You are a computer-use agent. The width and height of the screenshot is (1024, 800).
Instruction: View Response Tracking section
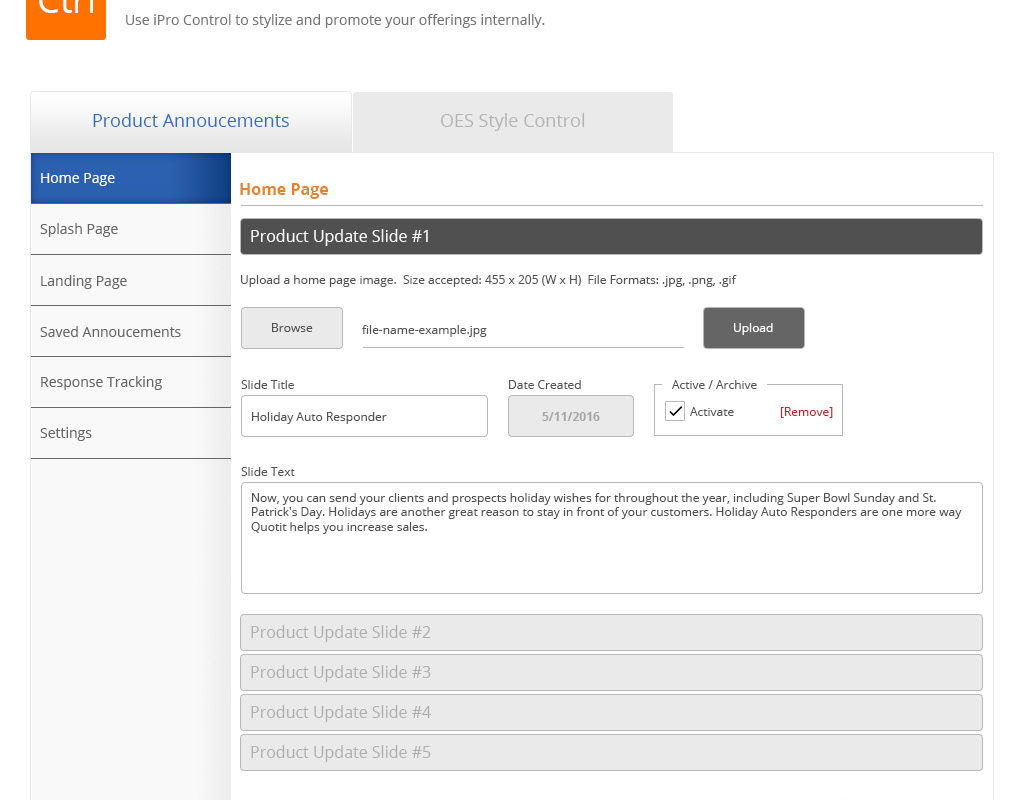point(130,382)
